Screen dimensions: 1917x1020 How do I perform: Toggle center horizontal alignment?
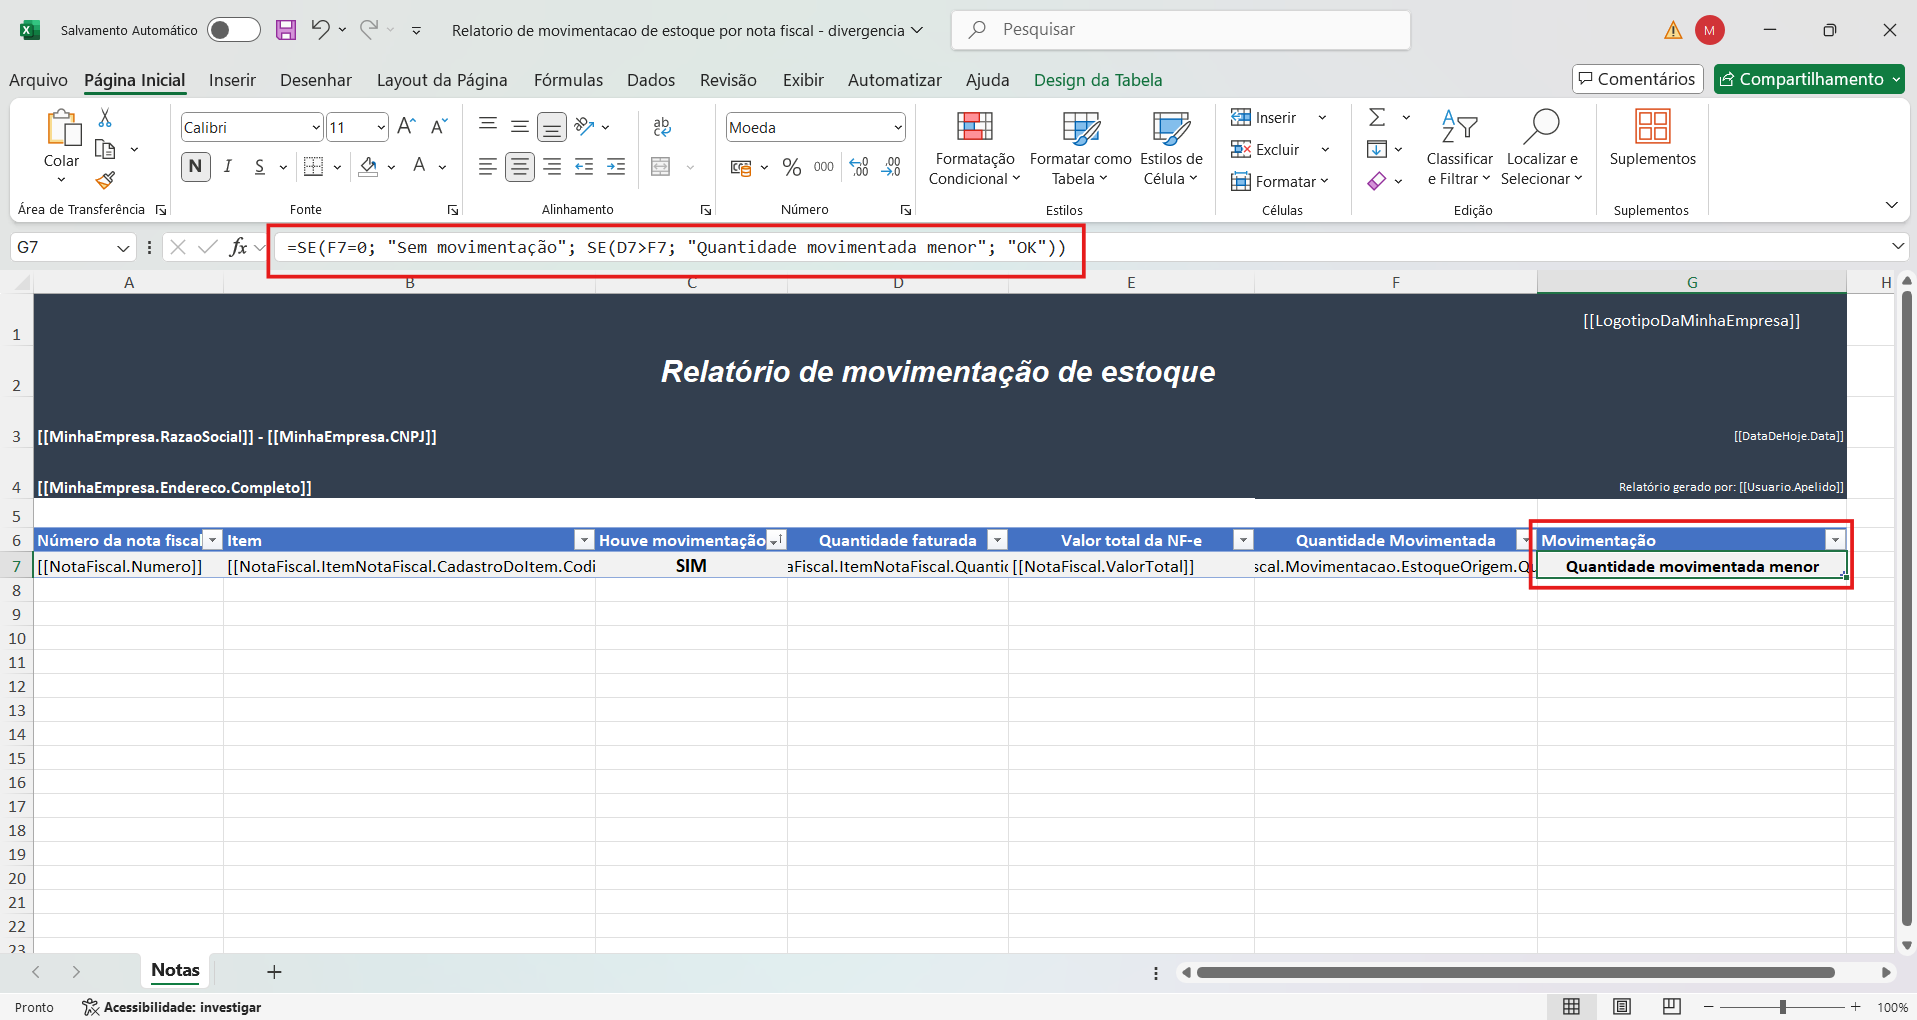[520, 167]
